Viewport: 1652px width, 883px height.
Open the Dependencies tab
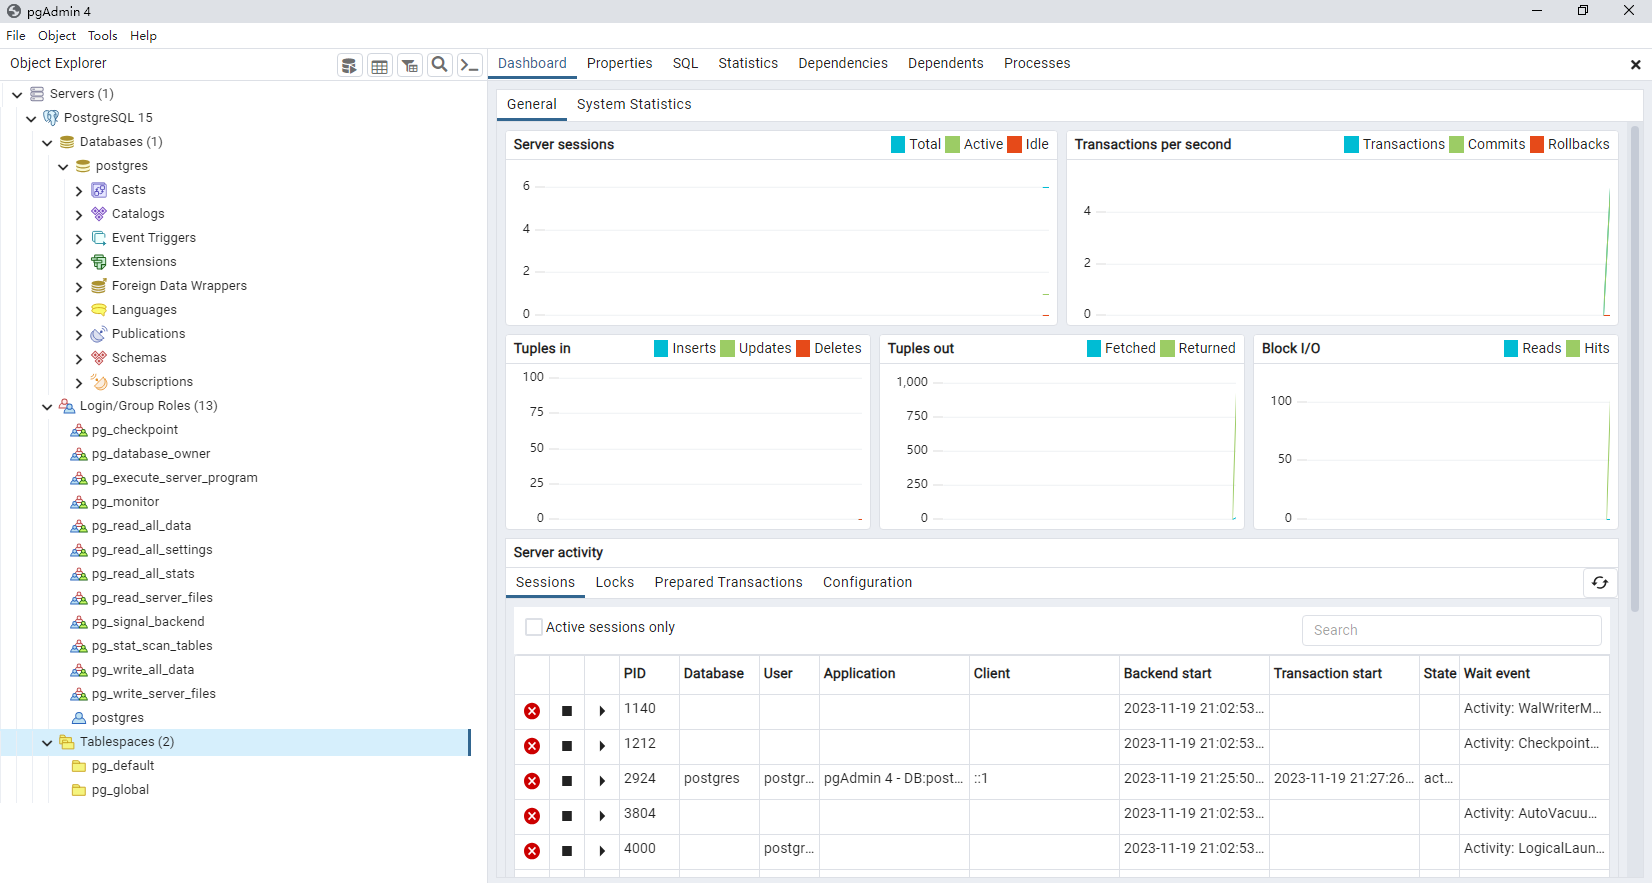[x=843, y=63]
